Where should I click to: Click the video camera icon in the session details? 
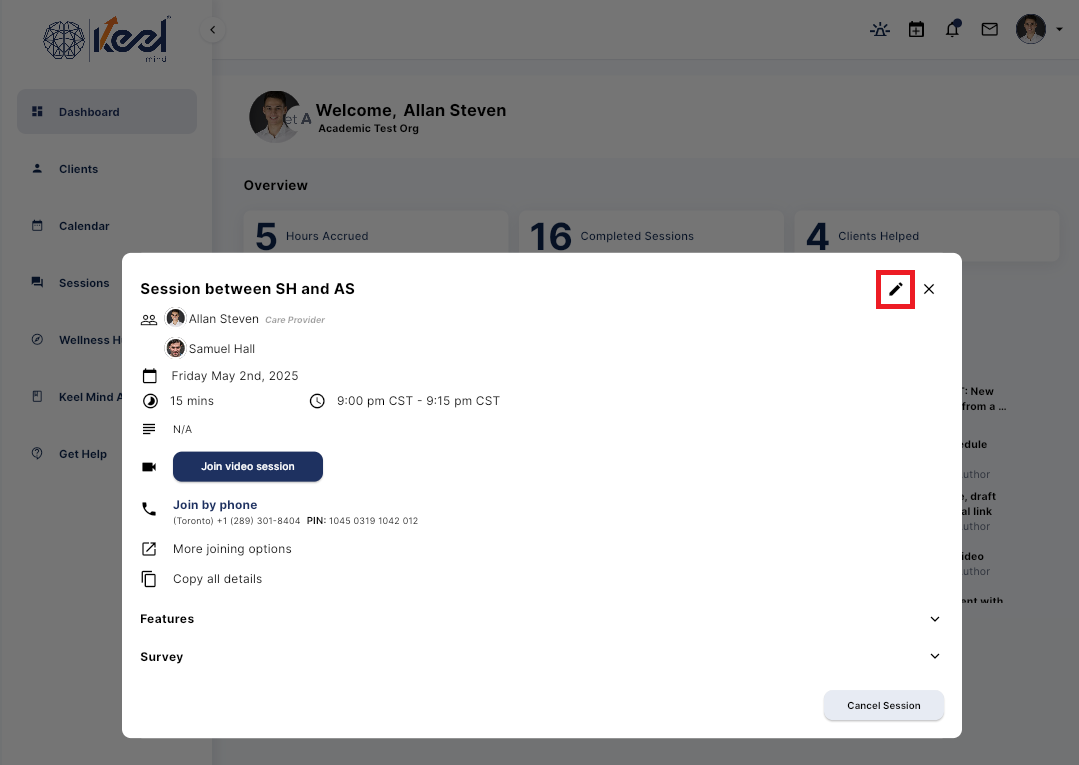point(149,466)
